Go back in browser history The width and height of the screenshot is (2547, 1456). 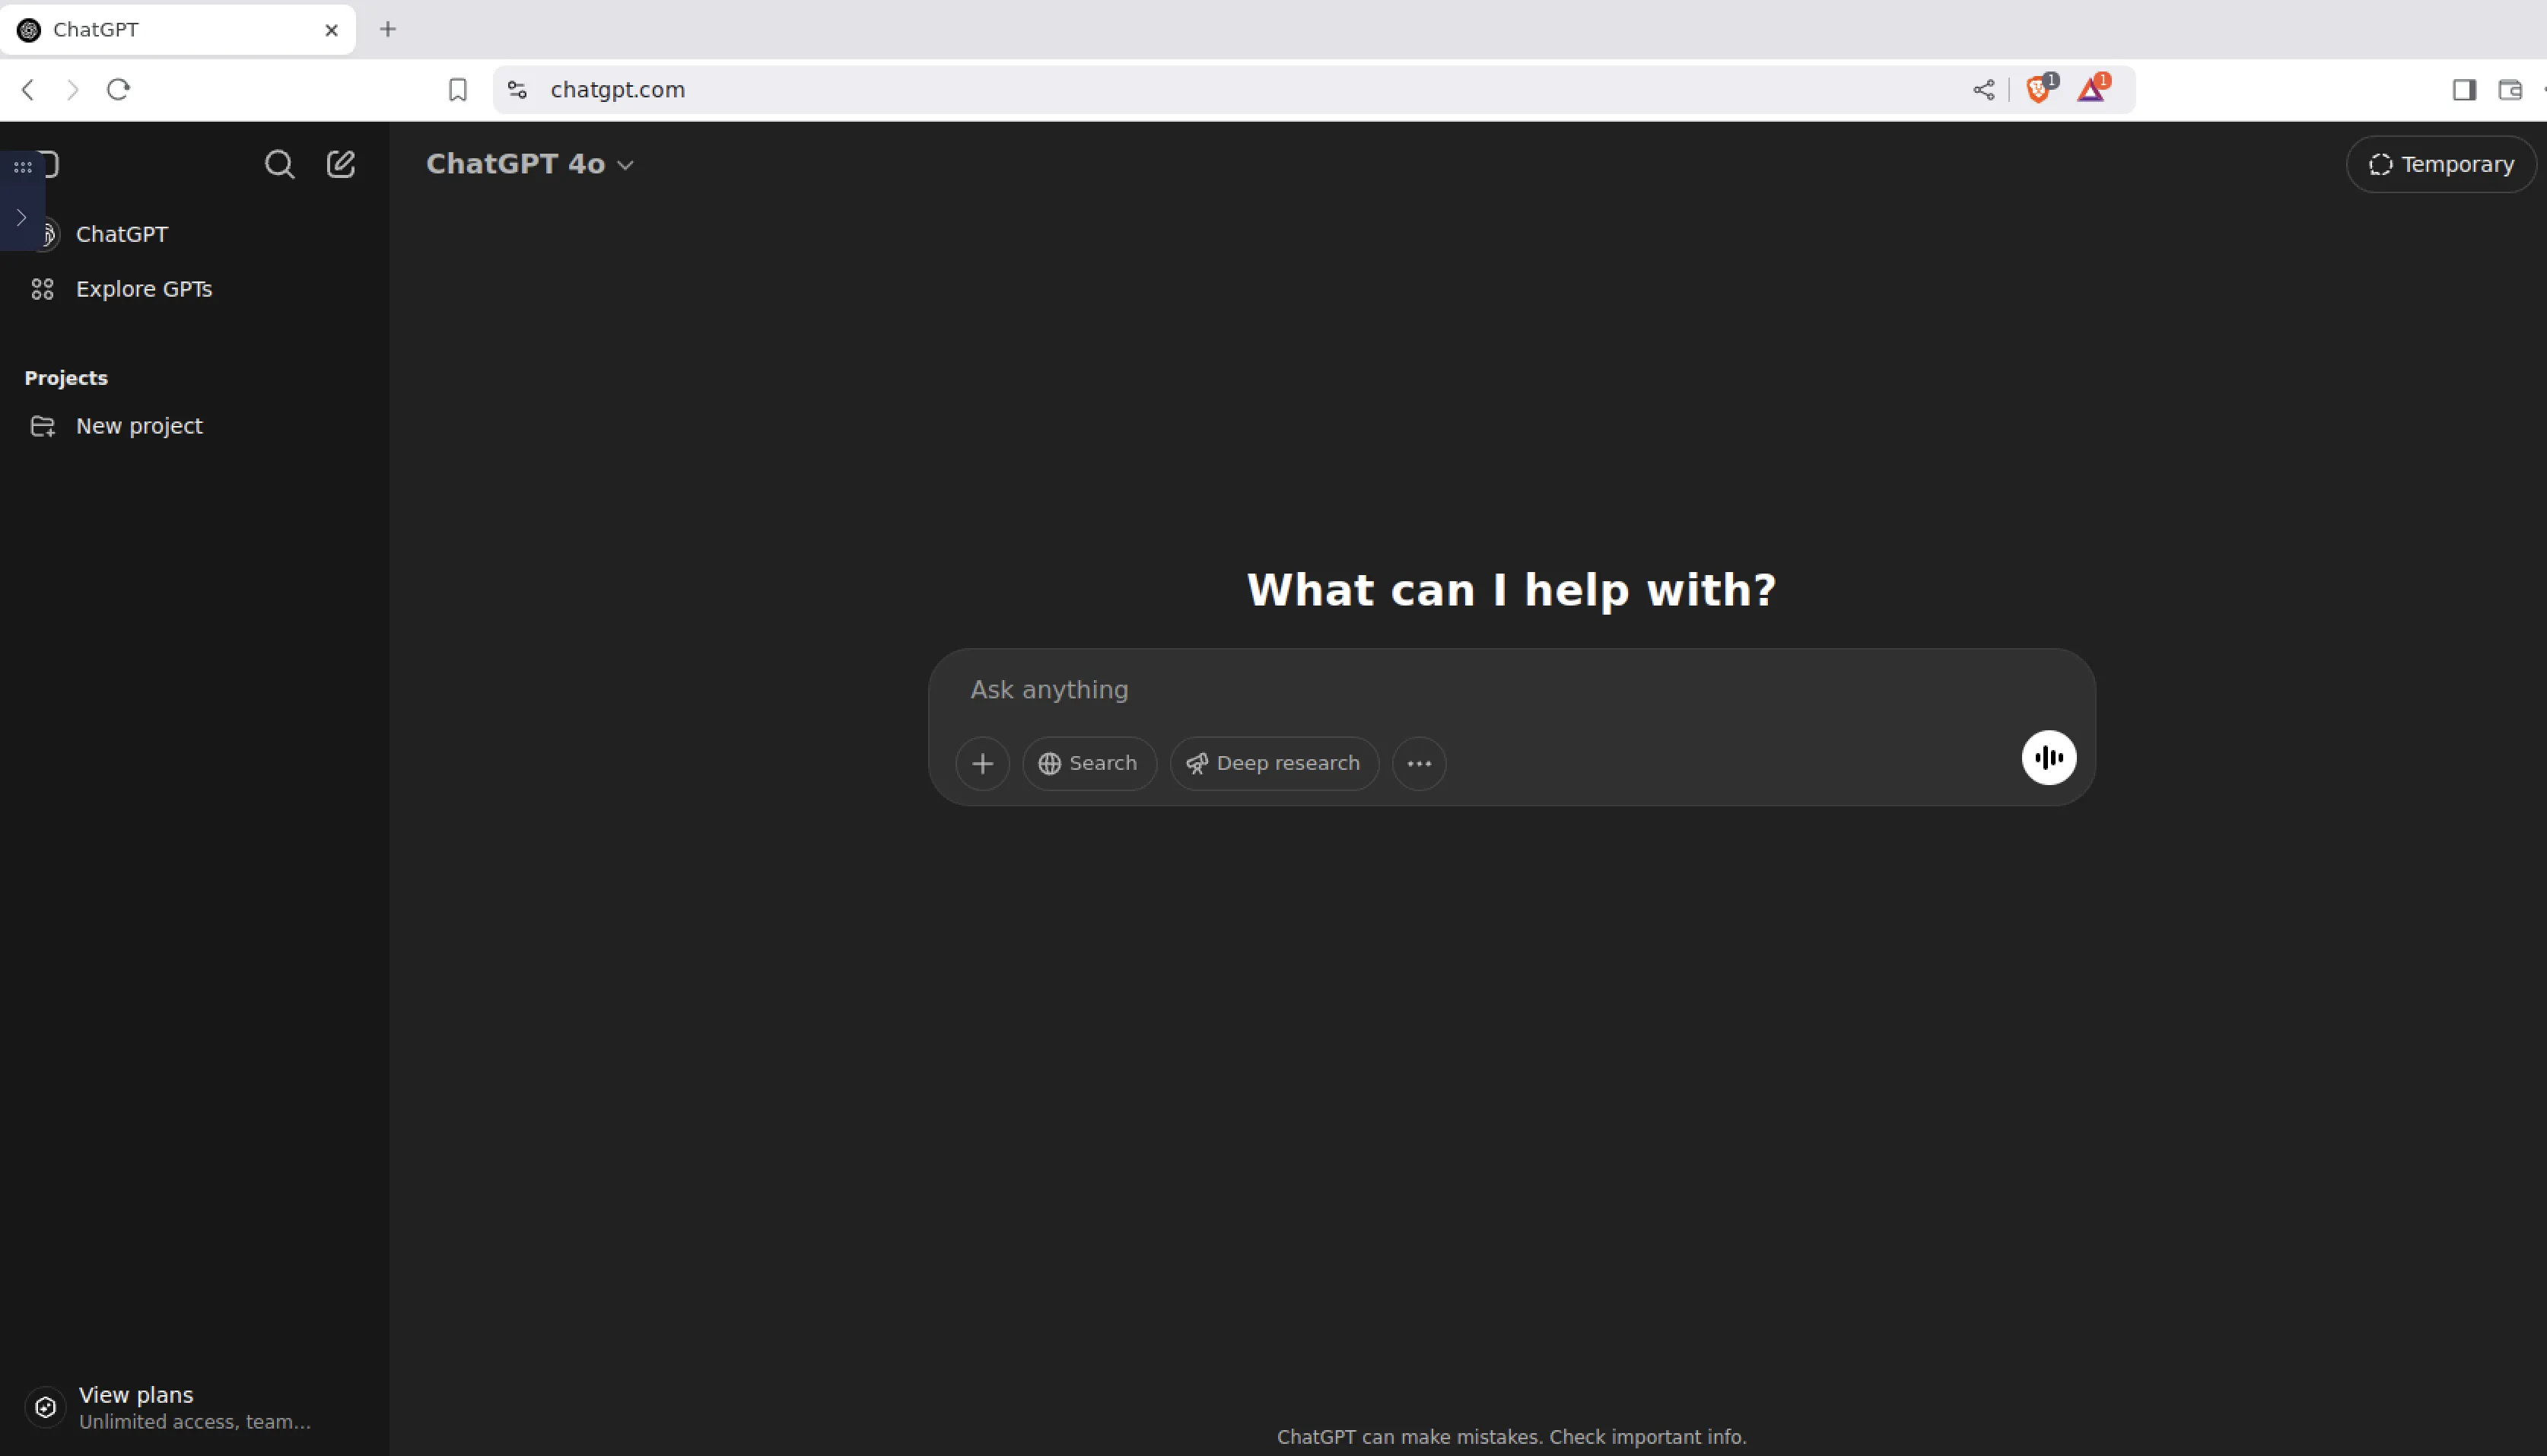click(28, 90)
